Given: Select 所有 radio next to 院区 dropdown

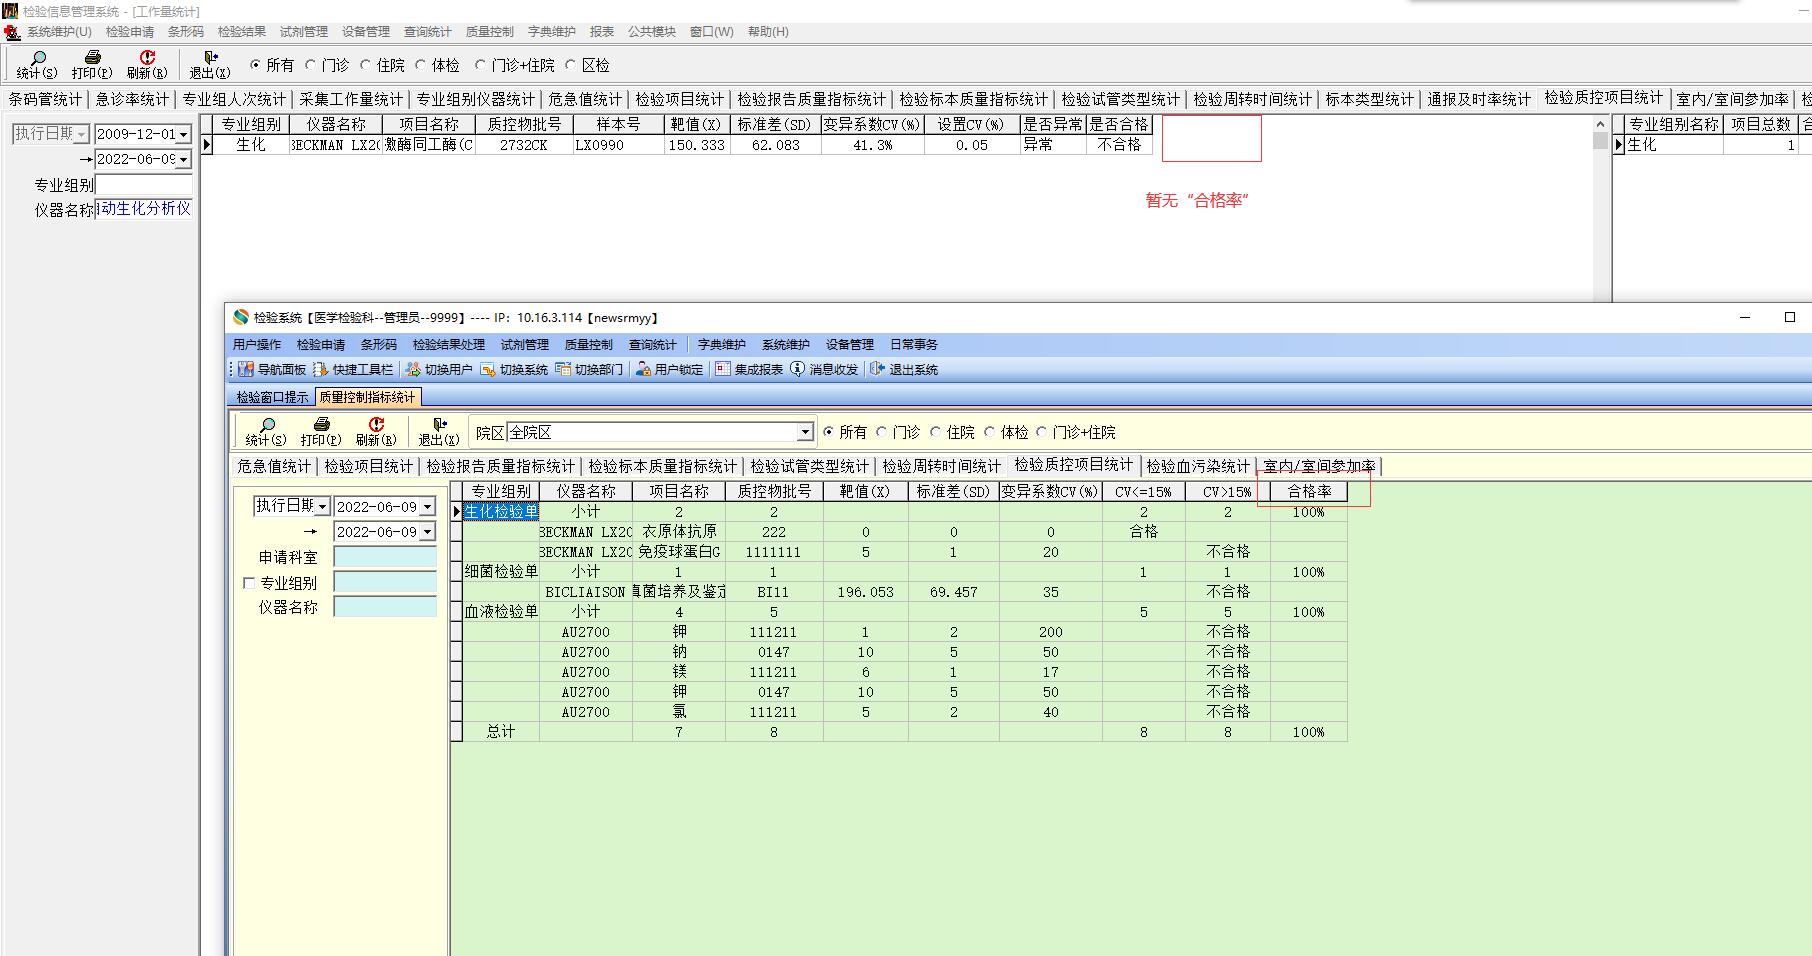Looking at the screenshot, I should coord(828,432).
